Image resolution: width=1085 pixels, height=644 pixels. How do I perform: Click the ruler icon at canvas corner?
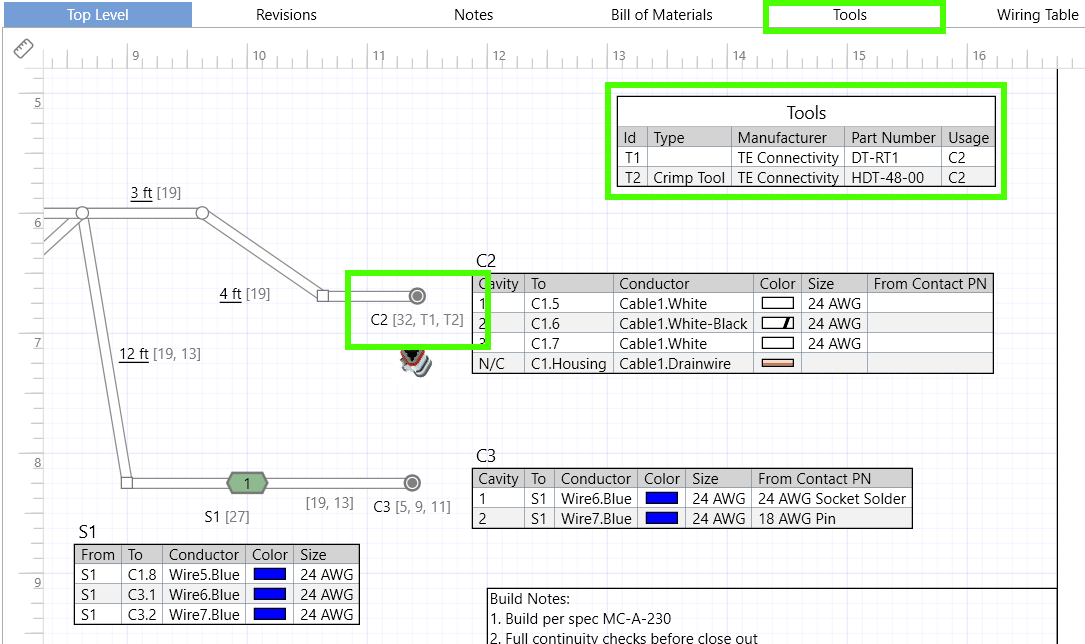click(x=23, y=48)
